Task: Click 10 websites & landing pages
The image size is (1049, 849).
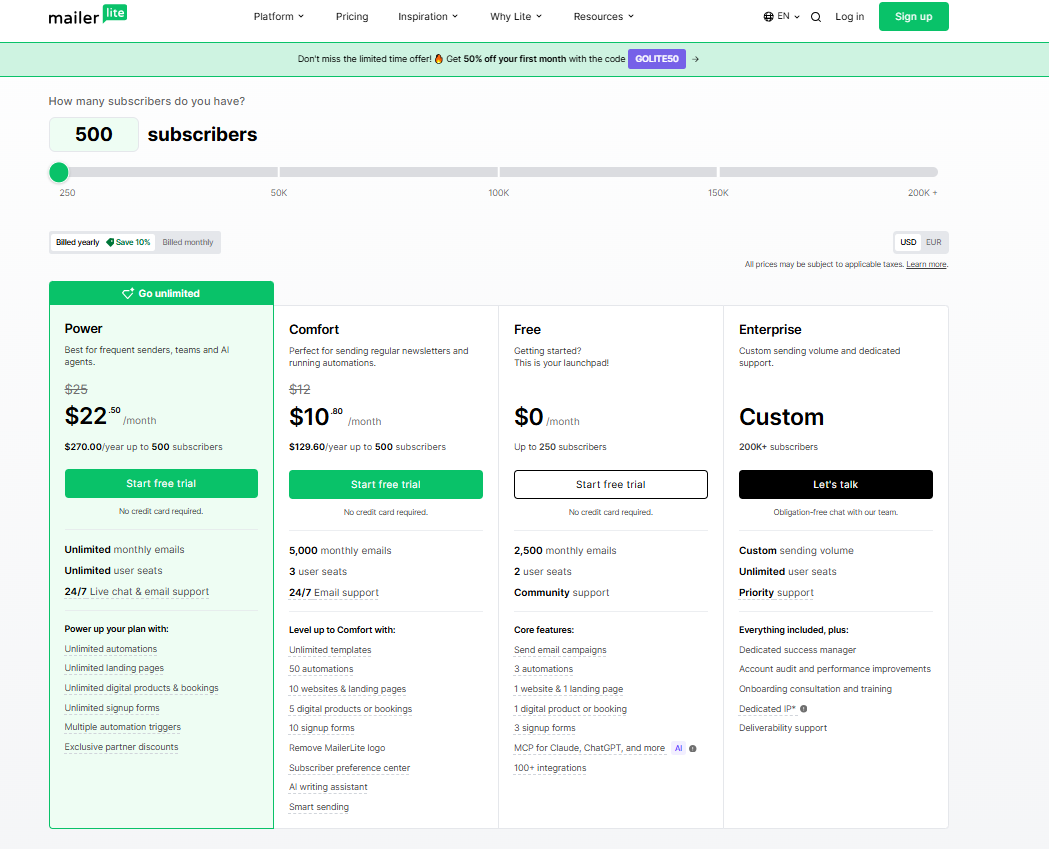Action: [x=347, y=689]
